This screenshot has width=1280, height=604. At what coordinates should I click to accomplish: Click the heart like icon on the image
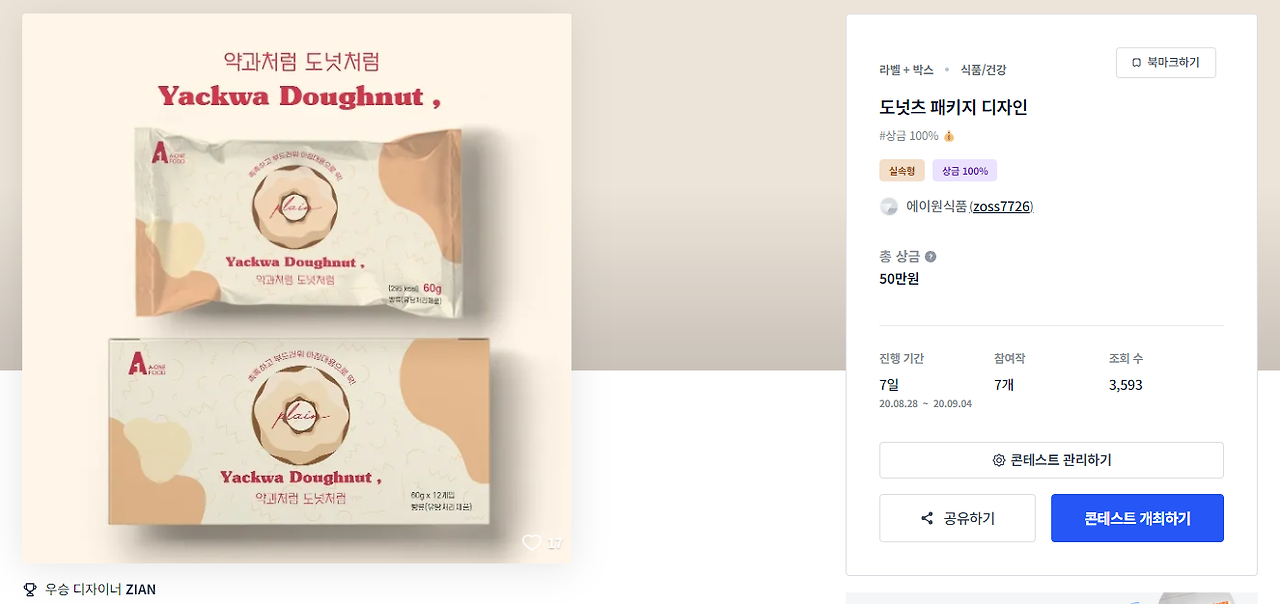[532, 542]
